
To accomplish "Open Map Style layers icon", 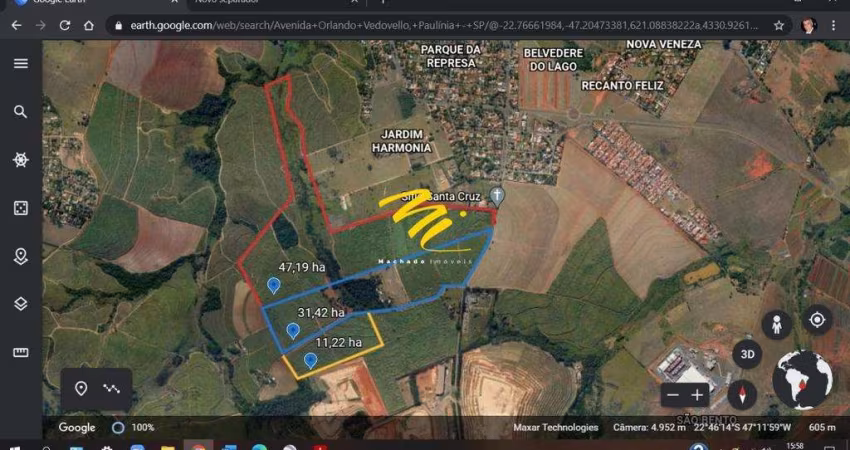I will 21,304.
